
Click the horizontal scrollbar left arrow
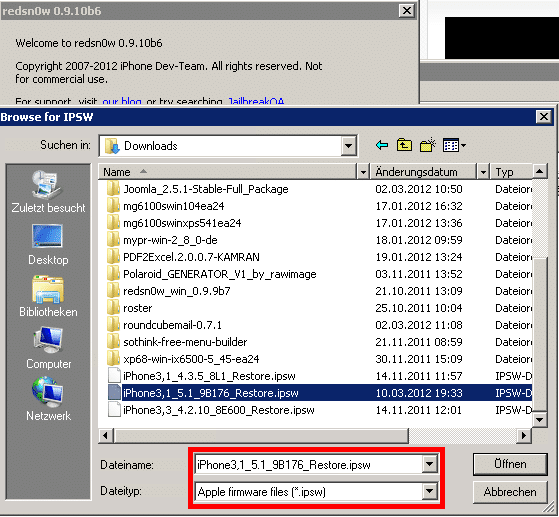tap(106, 435)
